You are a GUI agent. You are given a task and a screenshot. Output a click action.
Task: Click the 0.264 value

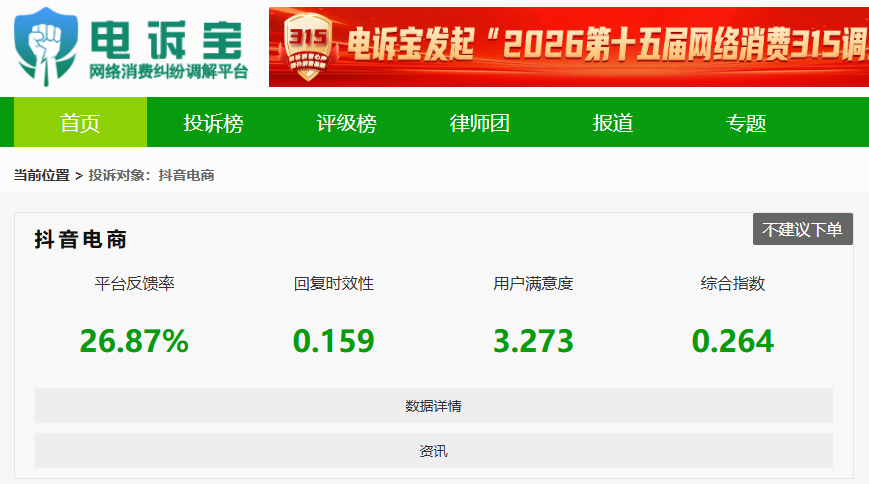coord(733,340)
